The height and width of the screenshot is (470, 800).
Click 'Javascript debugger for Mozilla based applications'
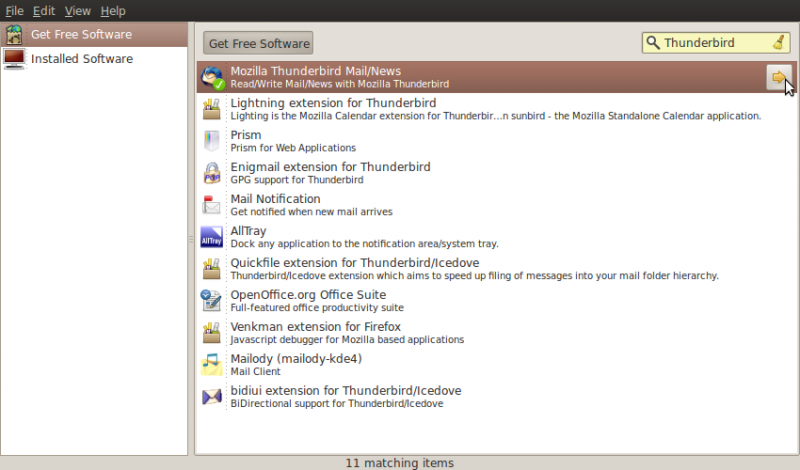pyautogui.click(x=347, y=340)
